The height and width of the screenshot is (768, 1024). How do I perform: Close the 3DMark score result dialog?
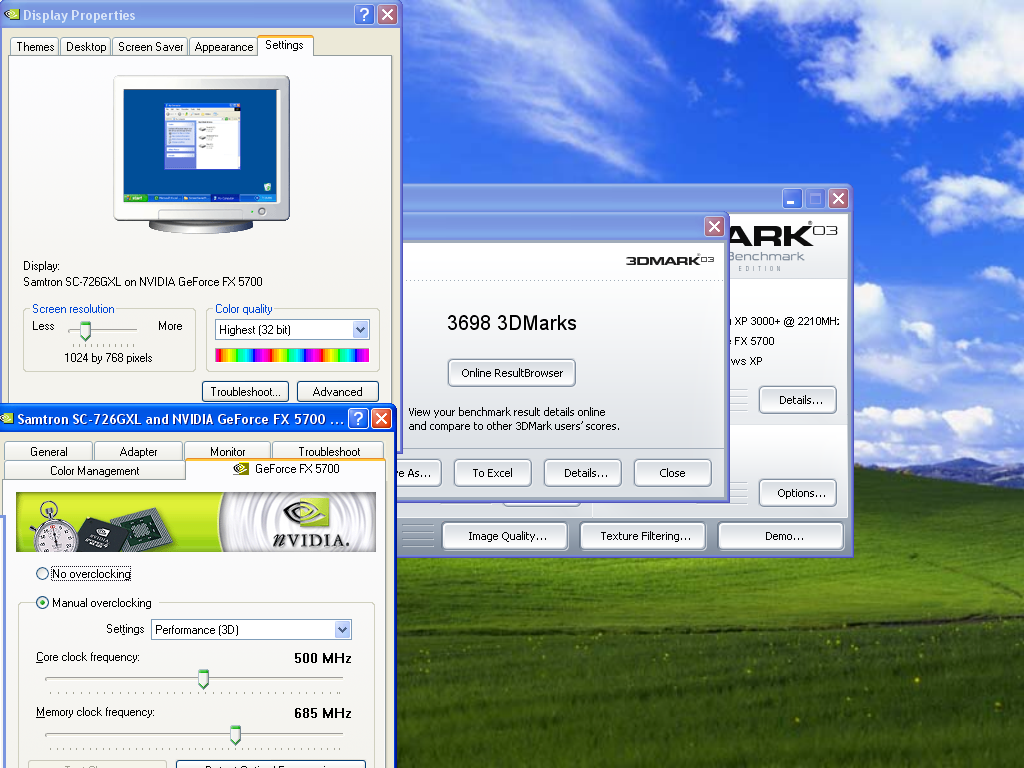(x=714, y=227)
